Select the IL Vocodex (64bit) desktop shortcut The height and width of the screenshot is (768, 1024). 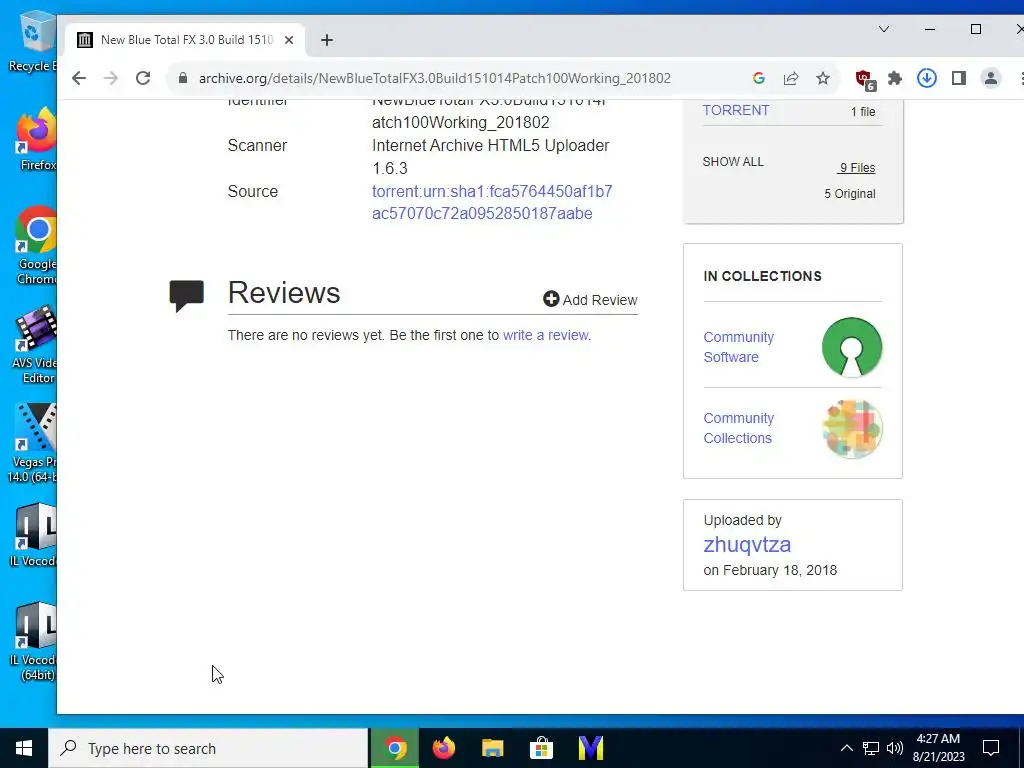34,643
